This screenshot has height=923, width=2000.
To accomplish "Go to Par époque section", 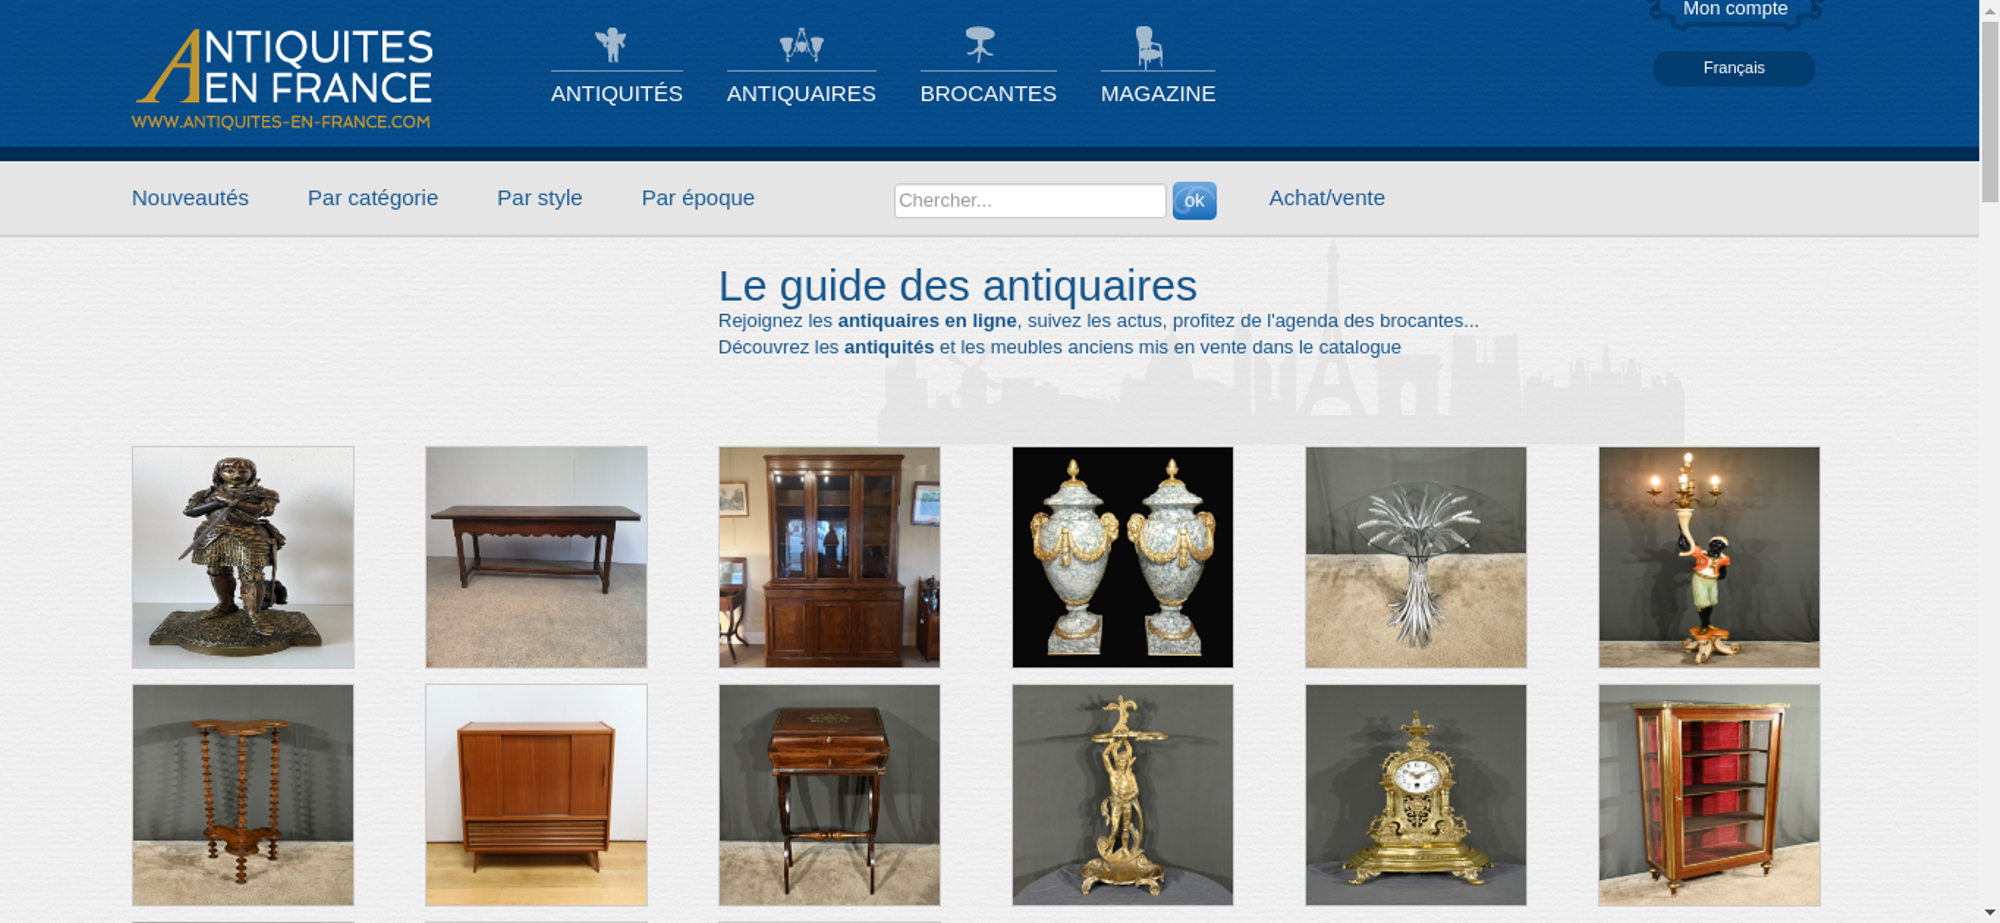I will pos(698,198).
